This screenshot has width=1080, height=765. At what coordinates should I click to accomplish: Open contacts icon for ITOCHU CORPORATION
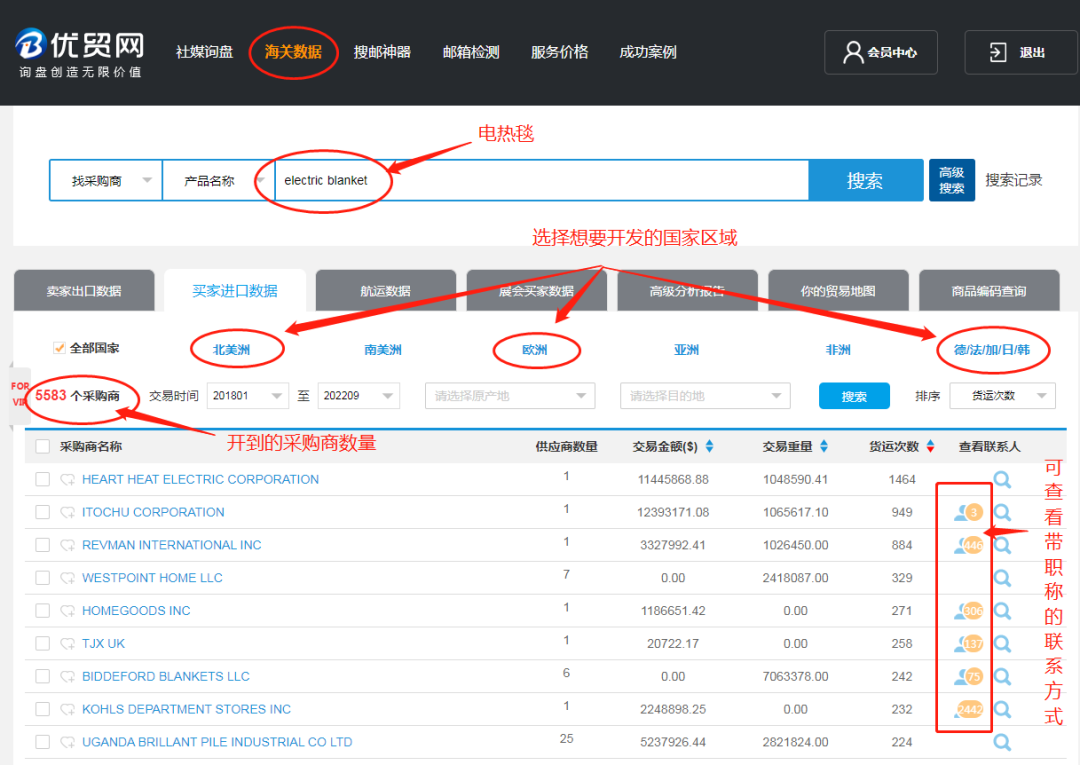click(967, 512)
